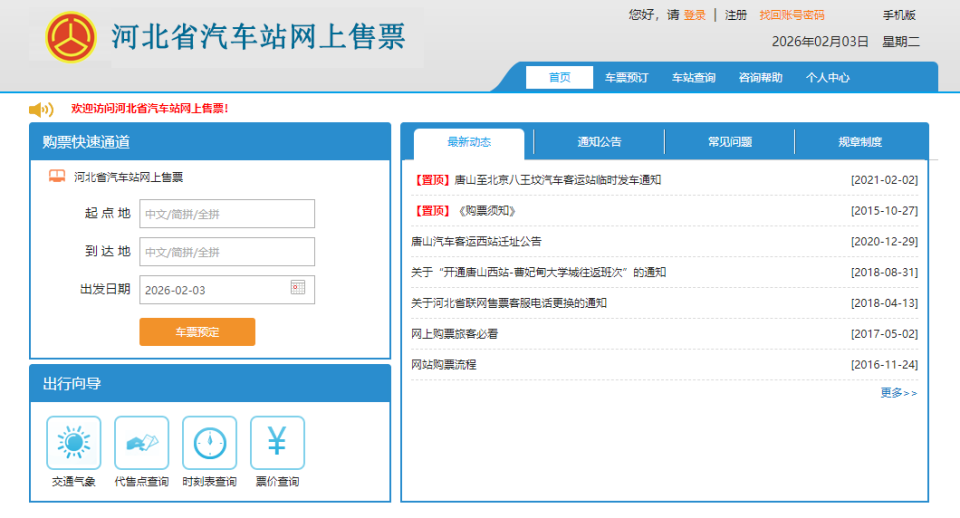Click 更多>> link under news list
This screenshot has height=518, width=960.
[899, 393]
